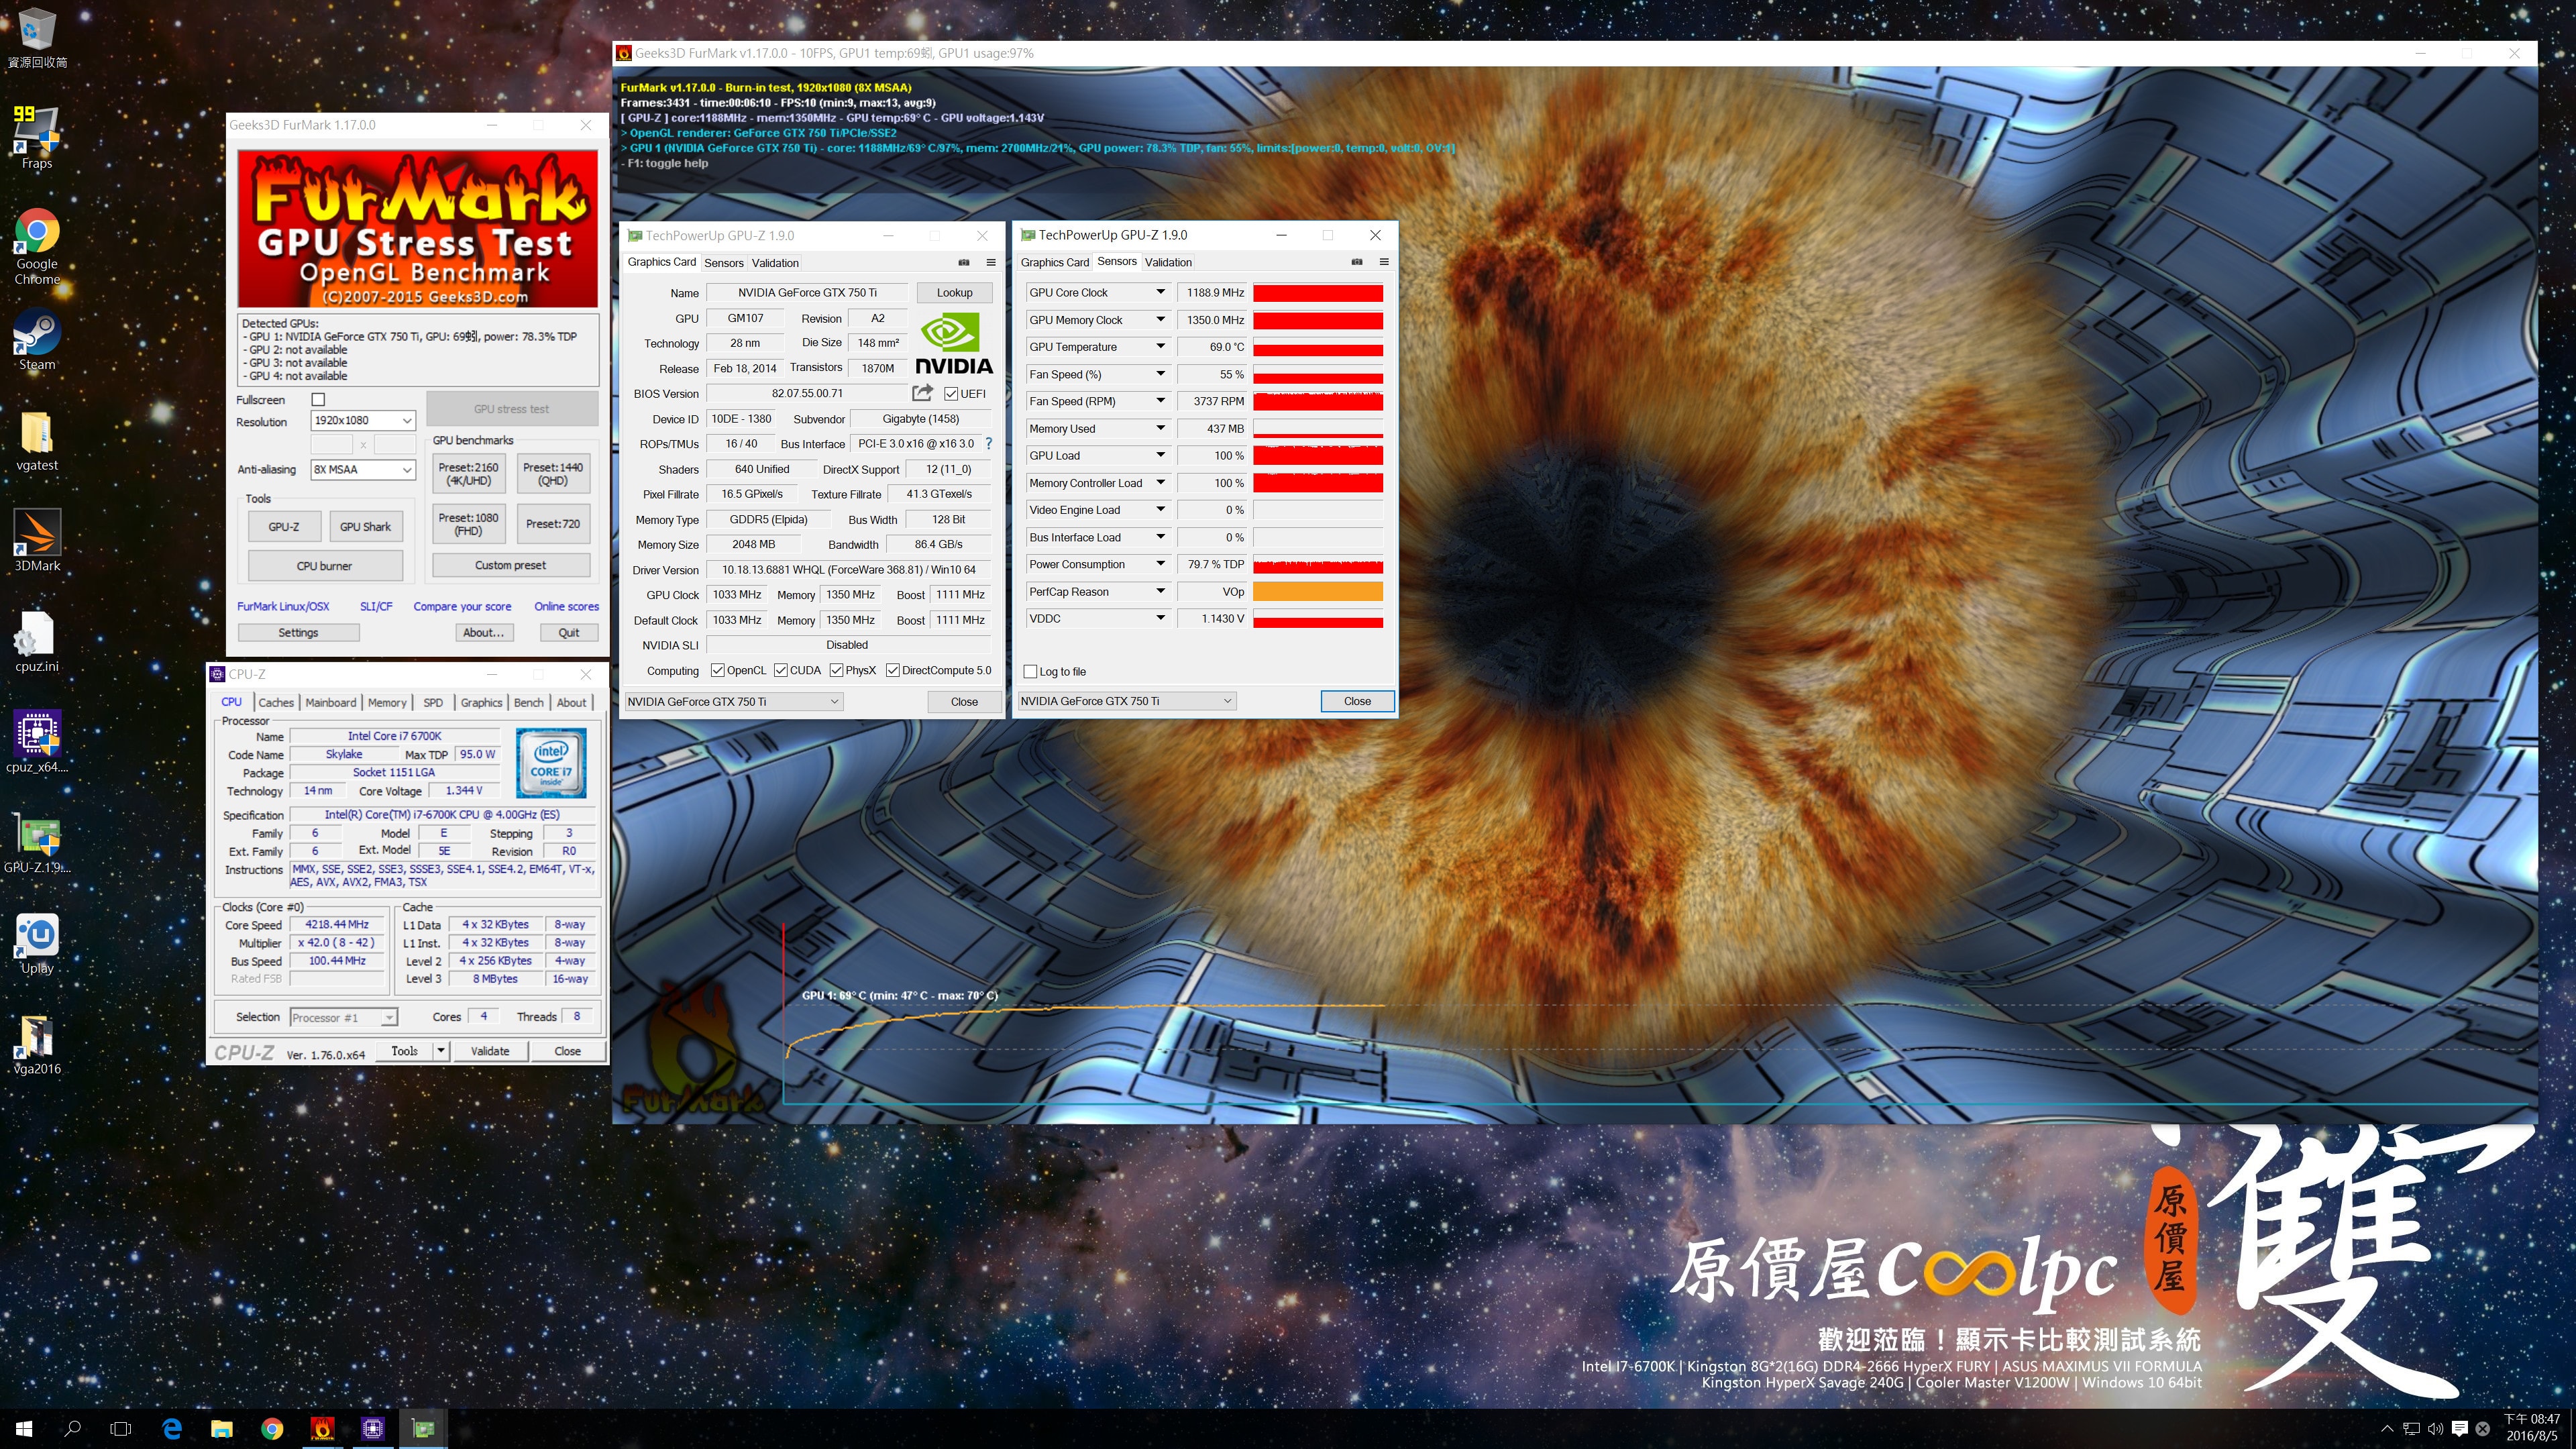
Task: Click GPU-Z BIOS export share icon
Action: 922,393
